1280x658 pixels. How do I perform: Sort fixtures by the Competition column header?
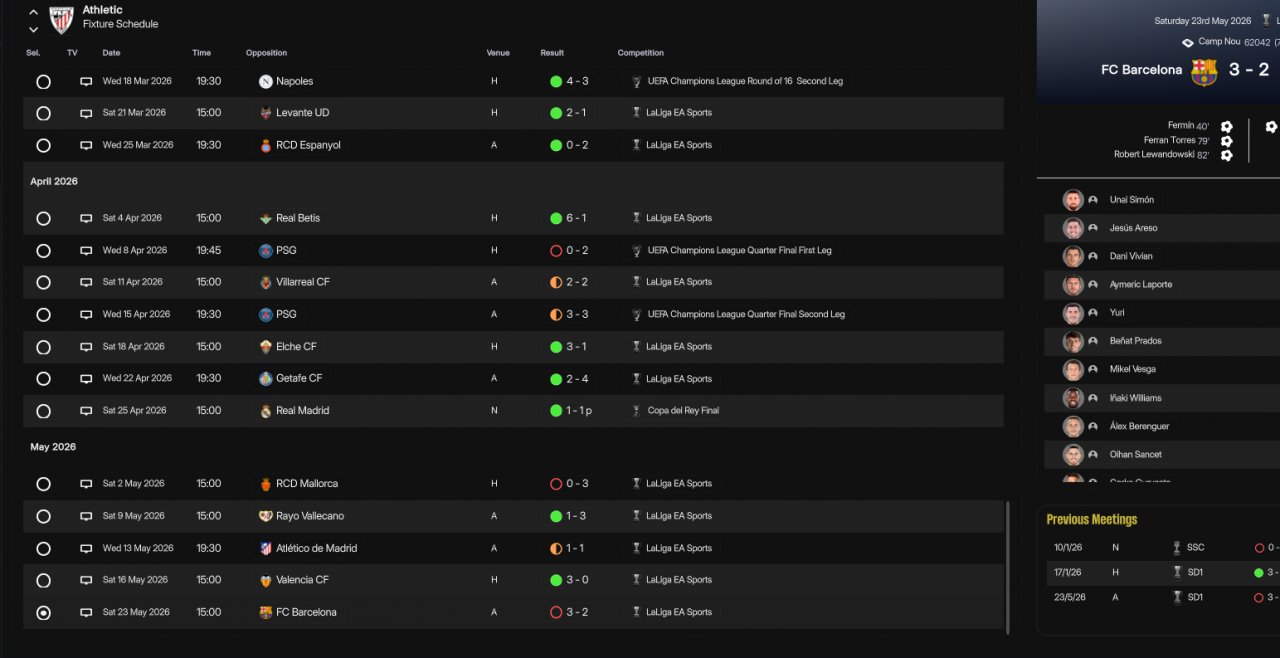640,53
